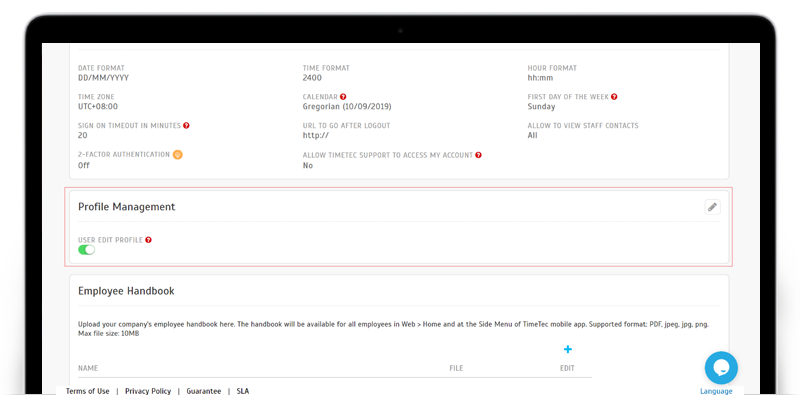
Task: Click the URL to go after logout value
Action: click(315, 135)
